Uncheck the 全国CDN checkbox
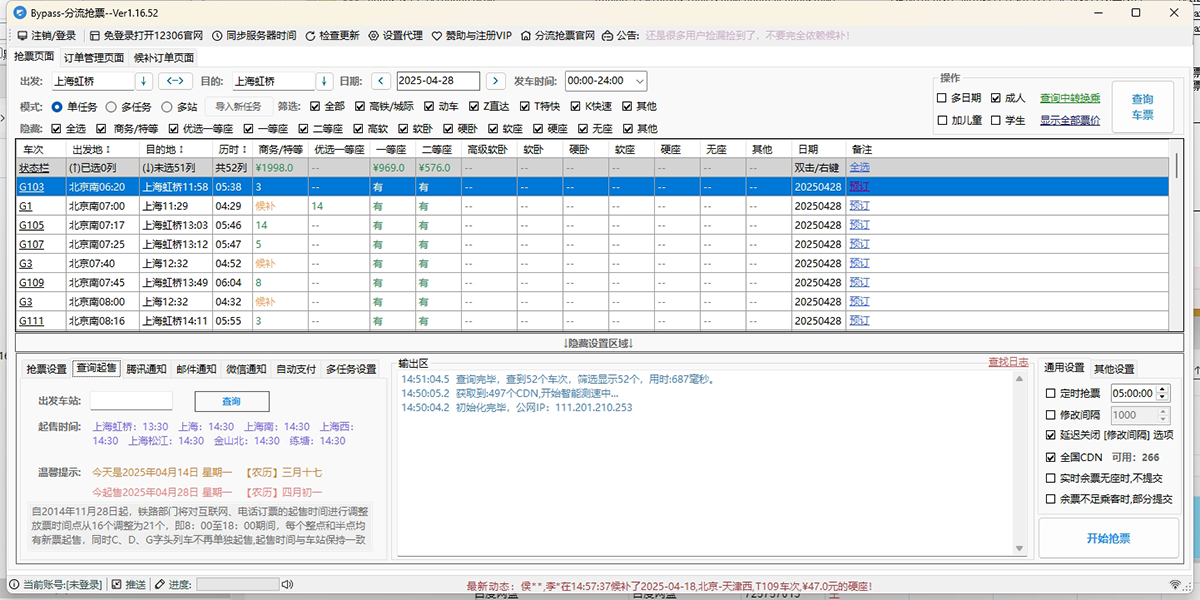 coord(1050,457)
